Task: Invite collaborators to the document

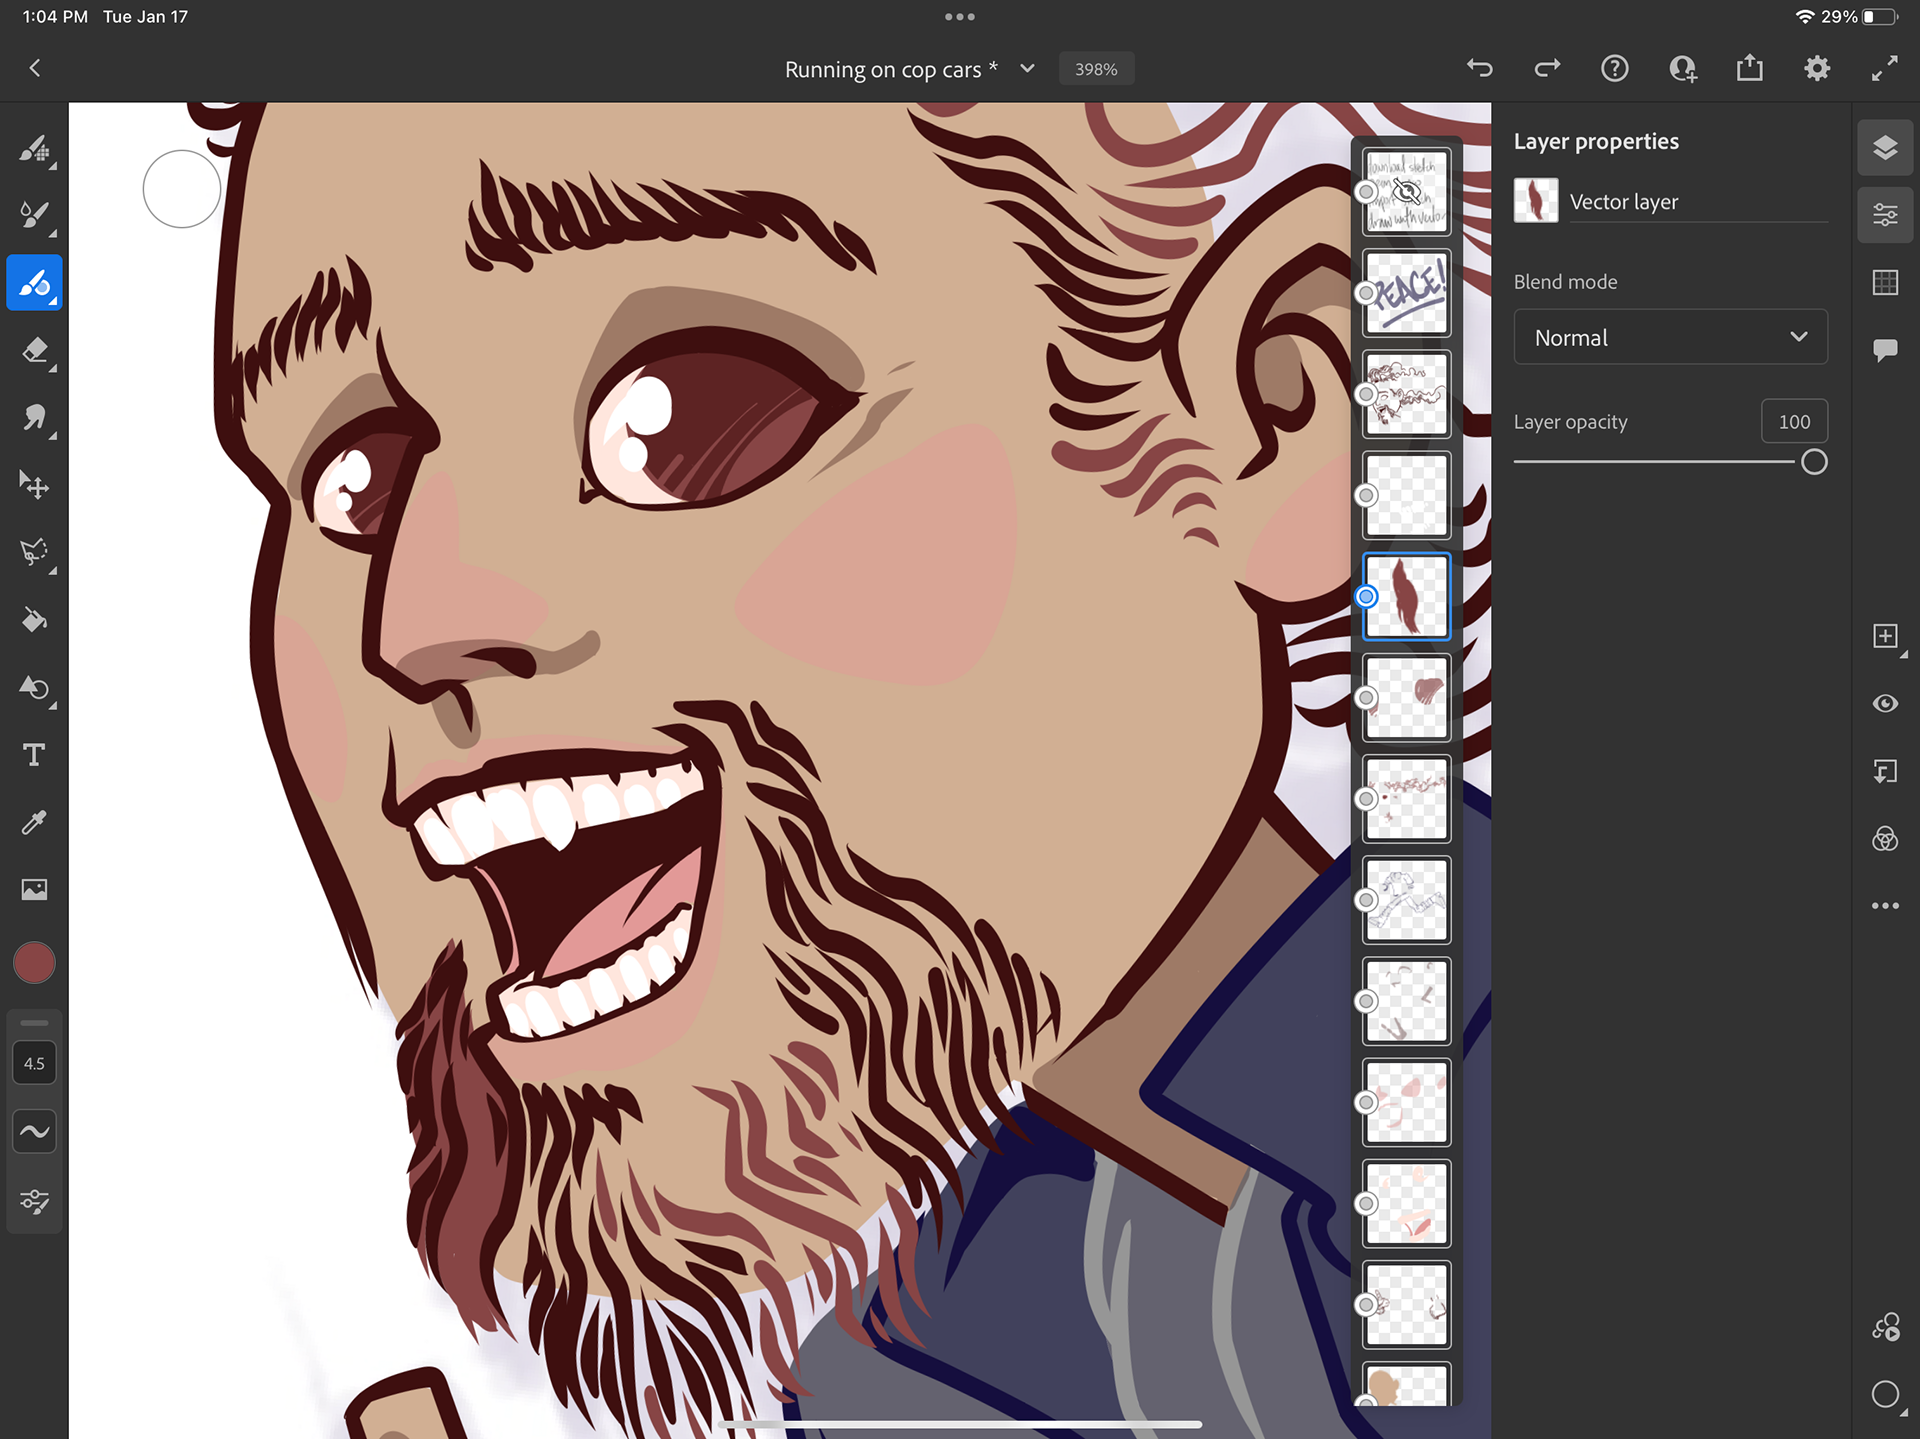Action: click(1682, 68)
